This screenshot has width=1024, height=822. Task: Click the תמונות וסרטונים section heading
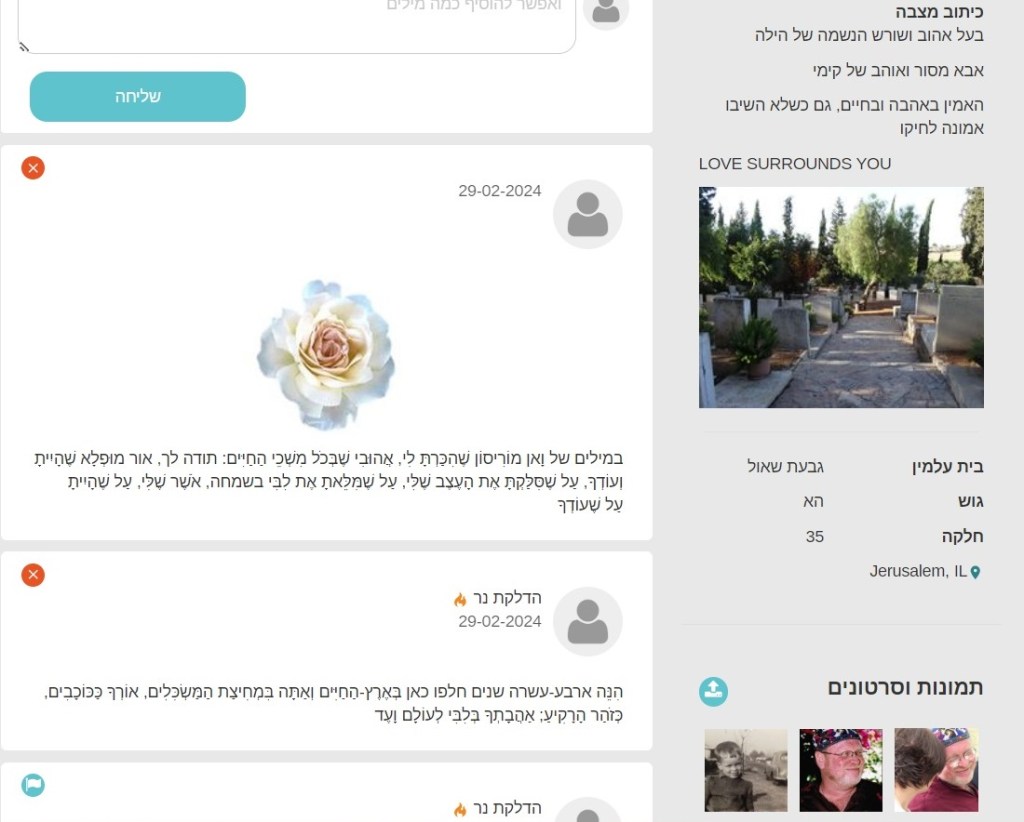point(905,688)
